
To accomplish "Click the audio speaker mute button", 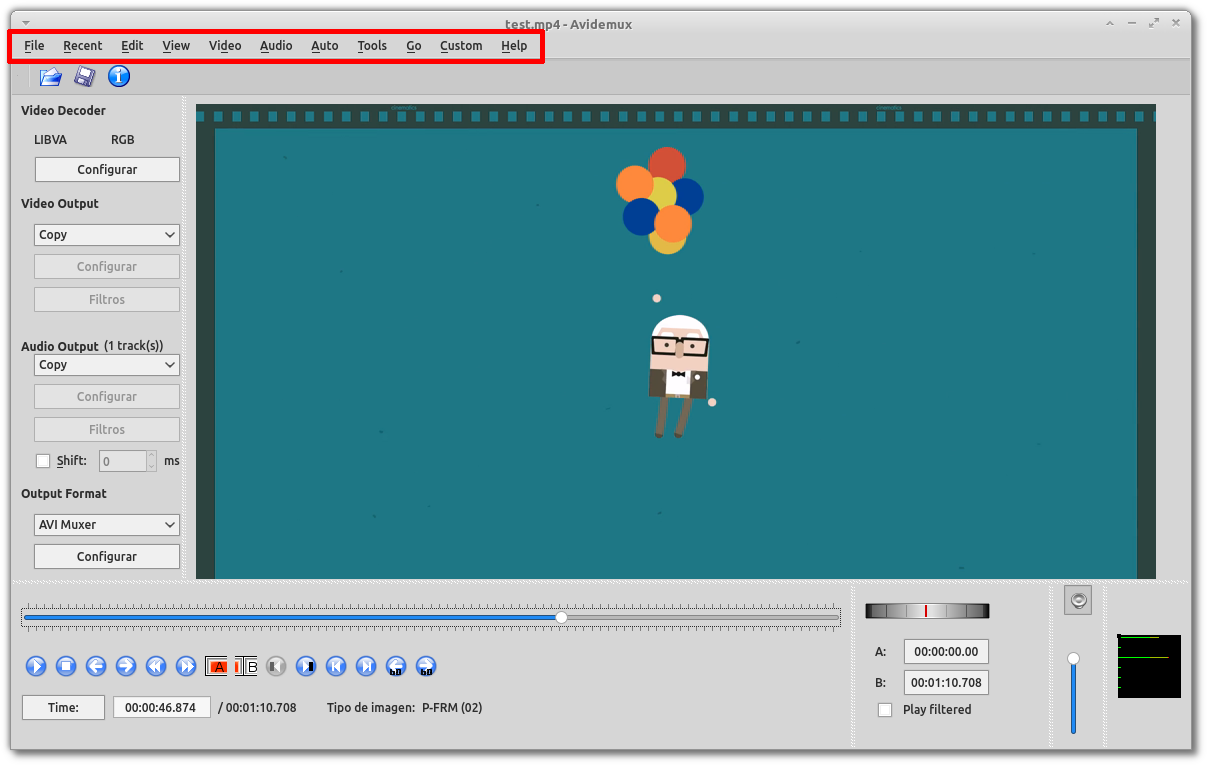I will coord(1078,600).
